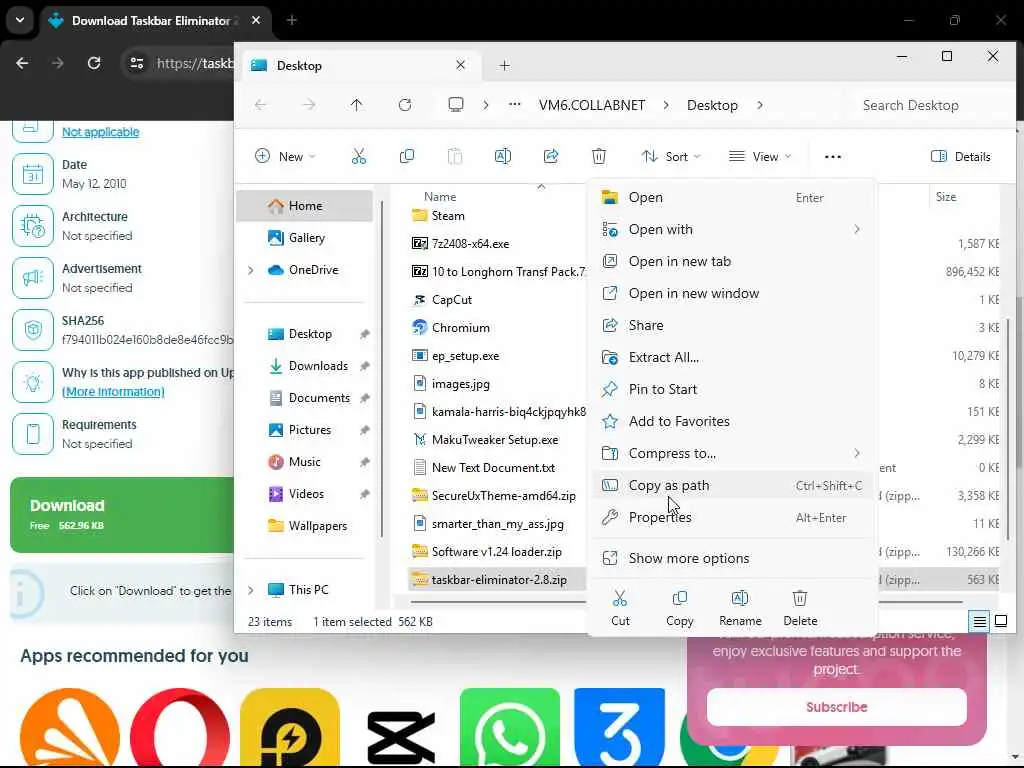
Task: Click the This PC monitor icon in address bar
Action: tap(456, 104)
